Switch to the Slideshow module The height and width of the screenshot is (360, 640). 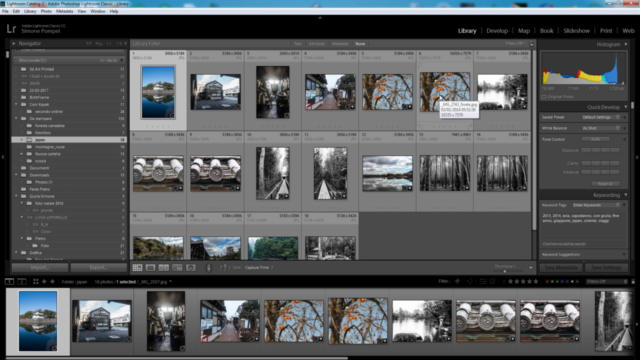click(x=576, y=31)
